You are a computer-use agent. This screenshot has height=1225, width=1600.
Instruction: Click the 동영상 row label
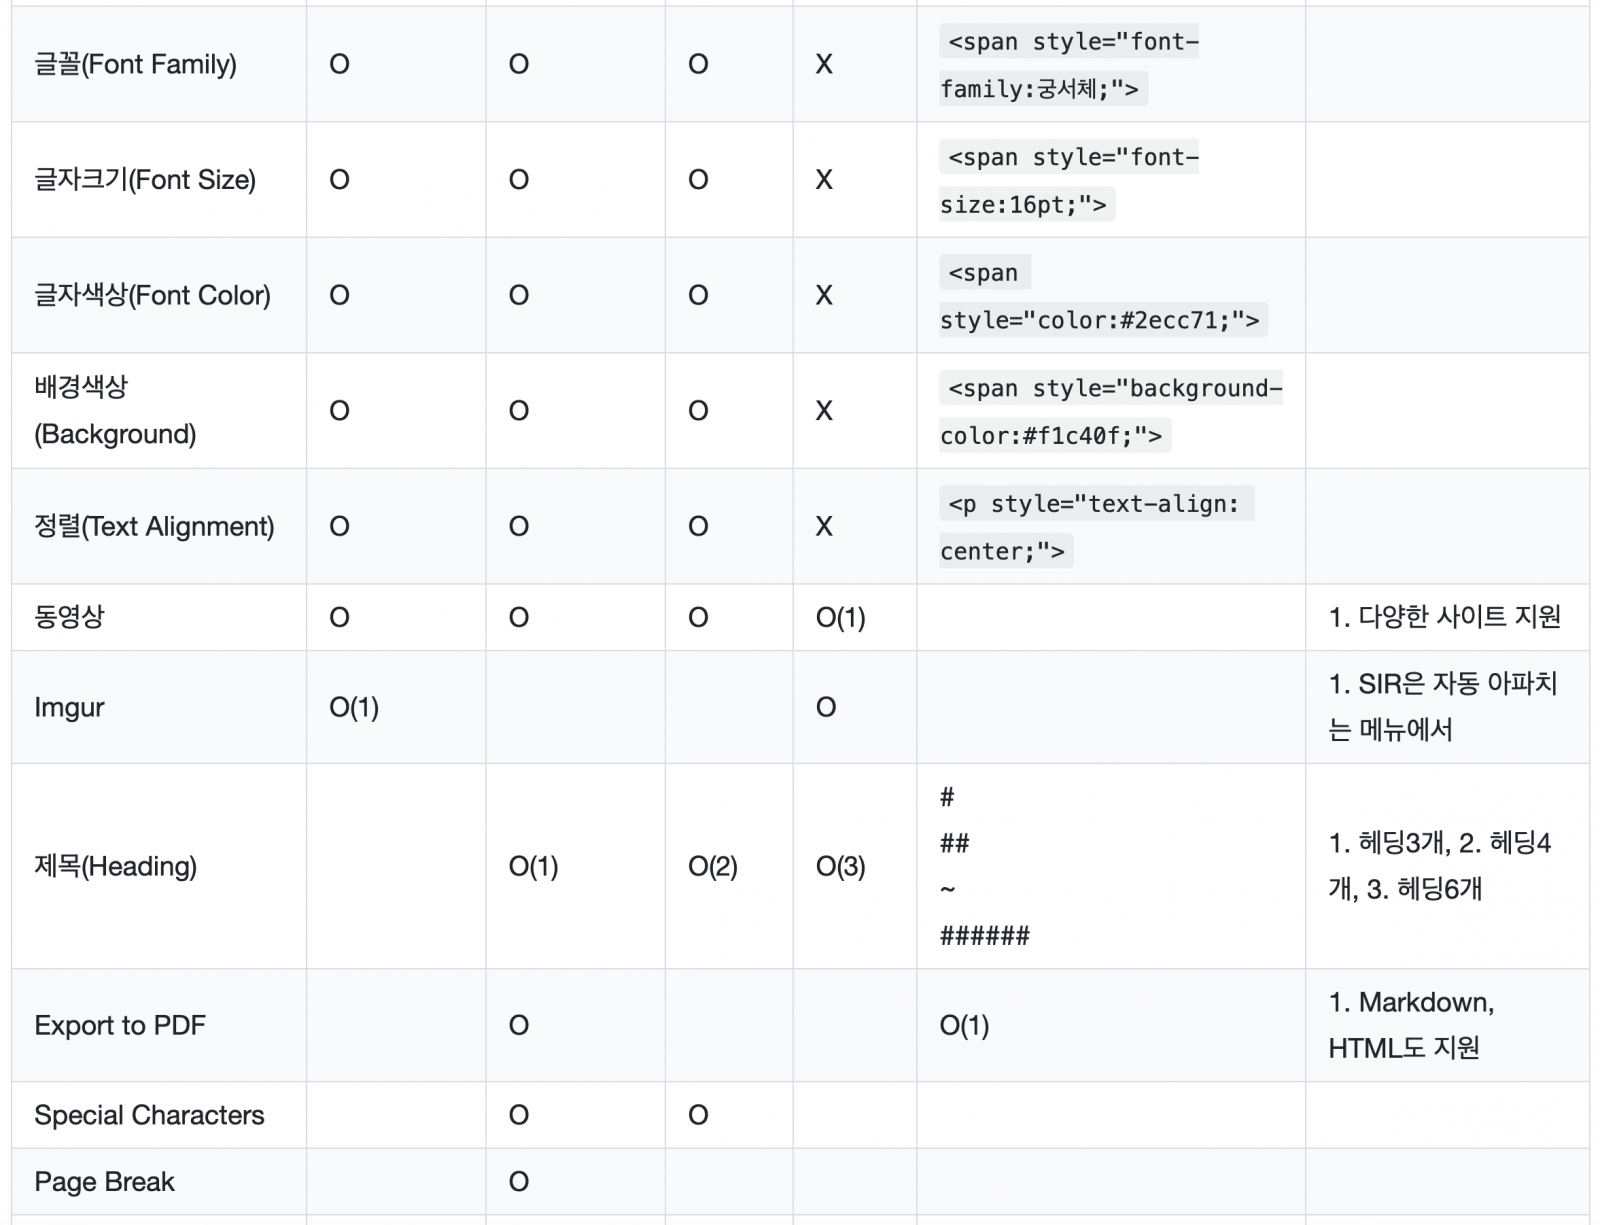coord(69,617)
